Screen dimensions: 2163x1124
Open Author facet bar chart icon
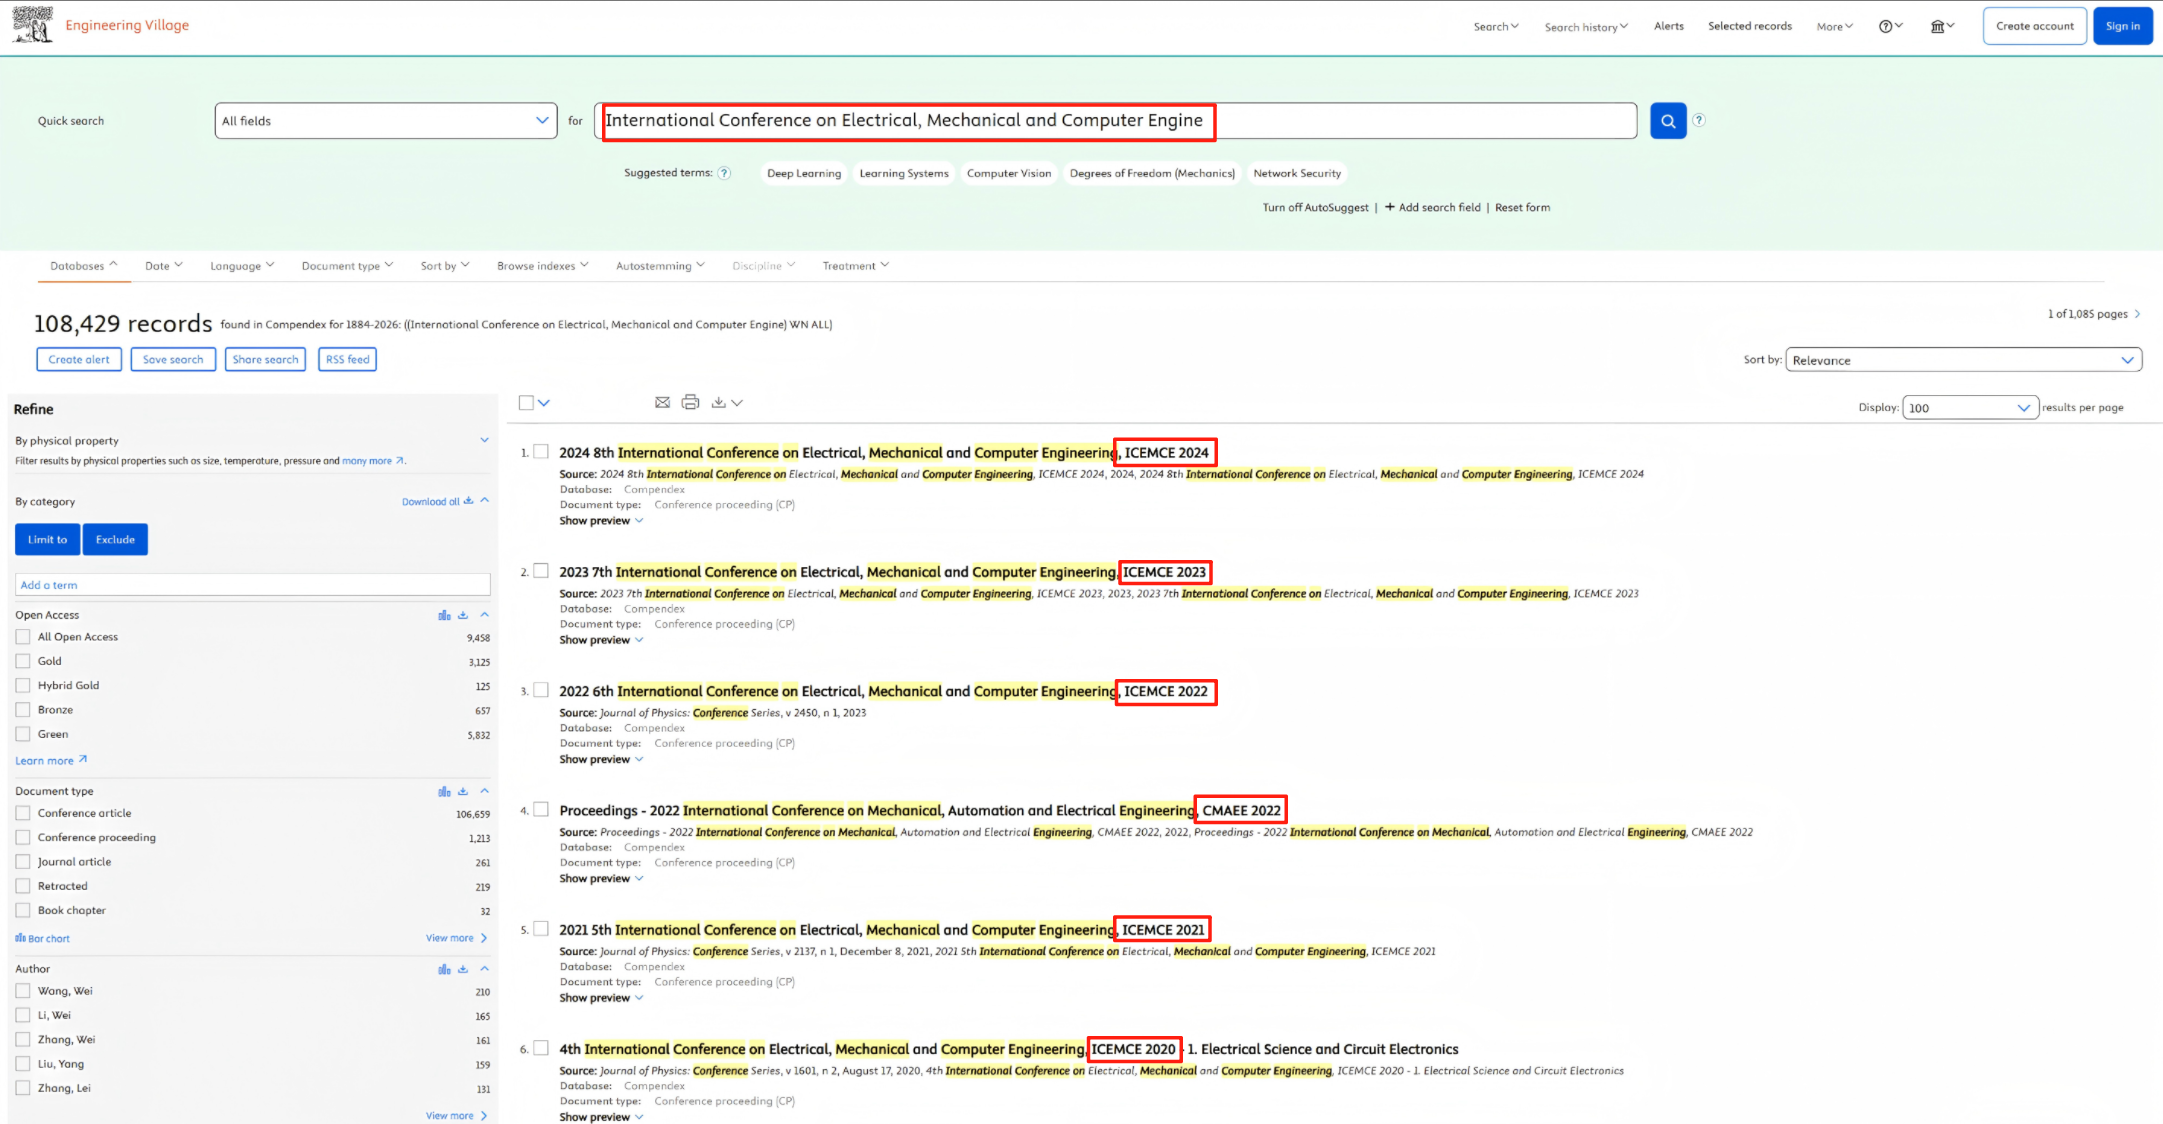[444, 969]
